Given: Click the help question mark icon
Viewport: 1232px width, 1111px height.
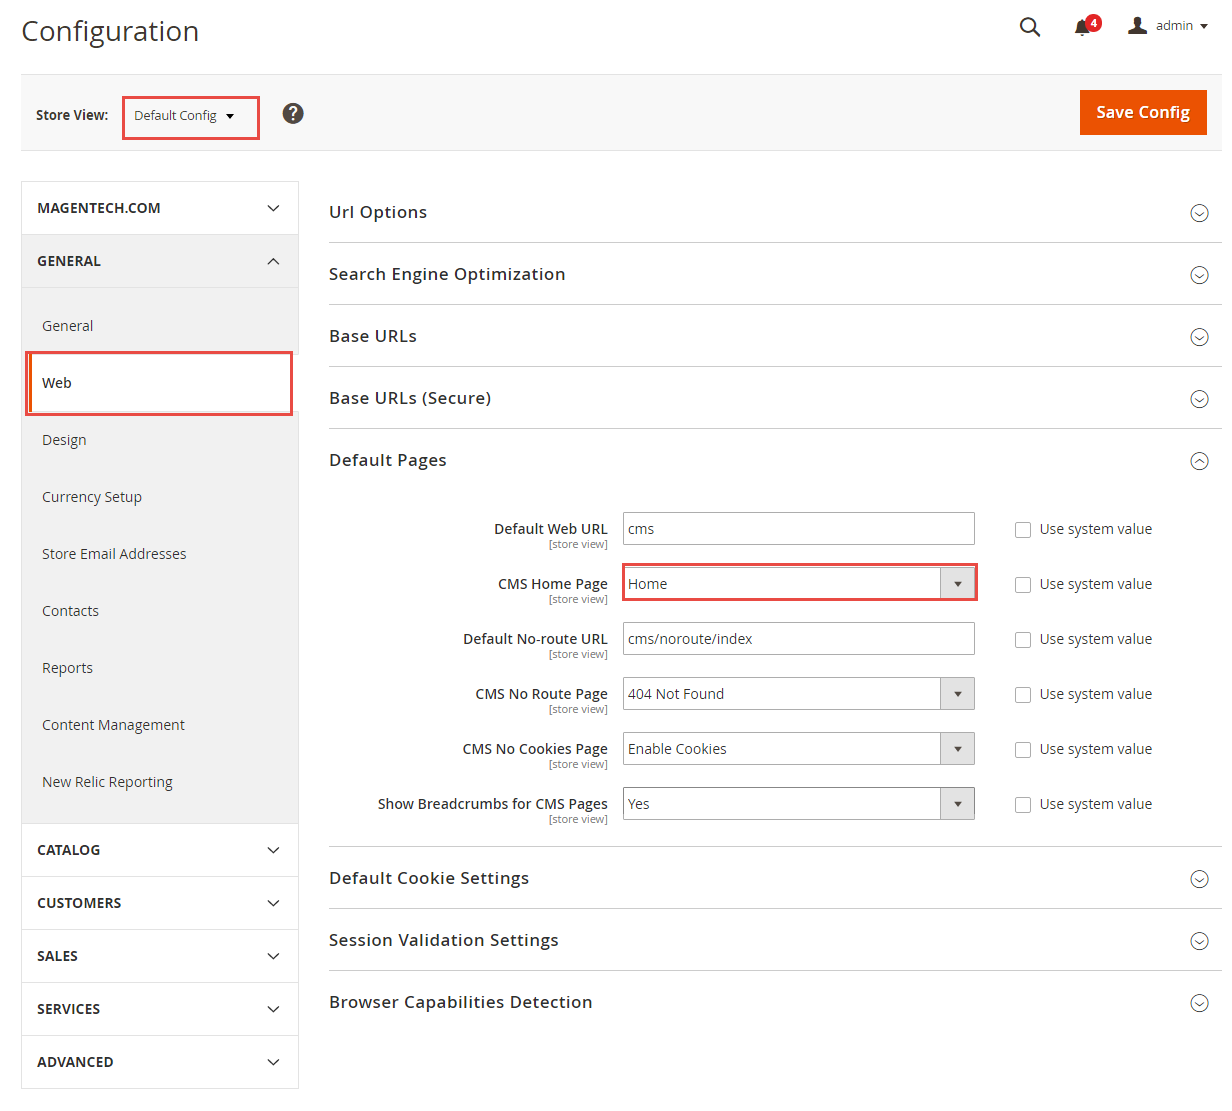Looking at the screenshot, I should pyautogui.click(x=293, y=114).
